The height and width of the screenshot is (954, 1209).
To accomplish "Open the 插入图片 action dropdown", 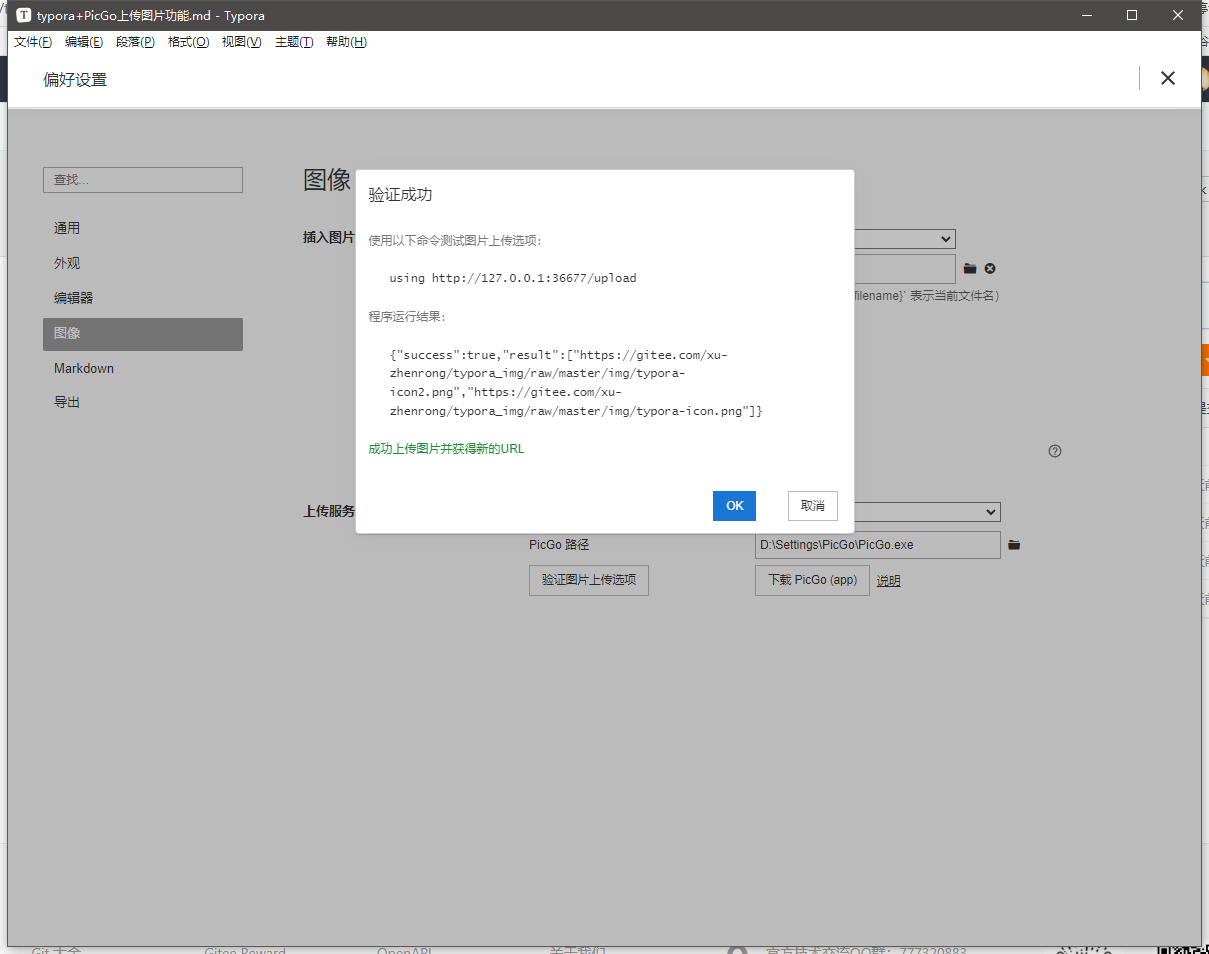I will 904,239.
